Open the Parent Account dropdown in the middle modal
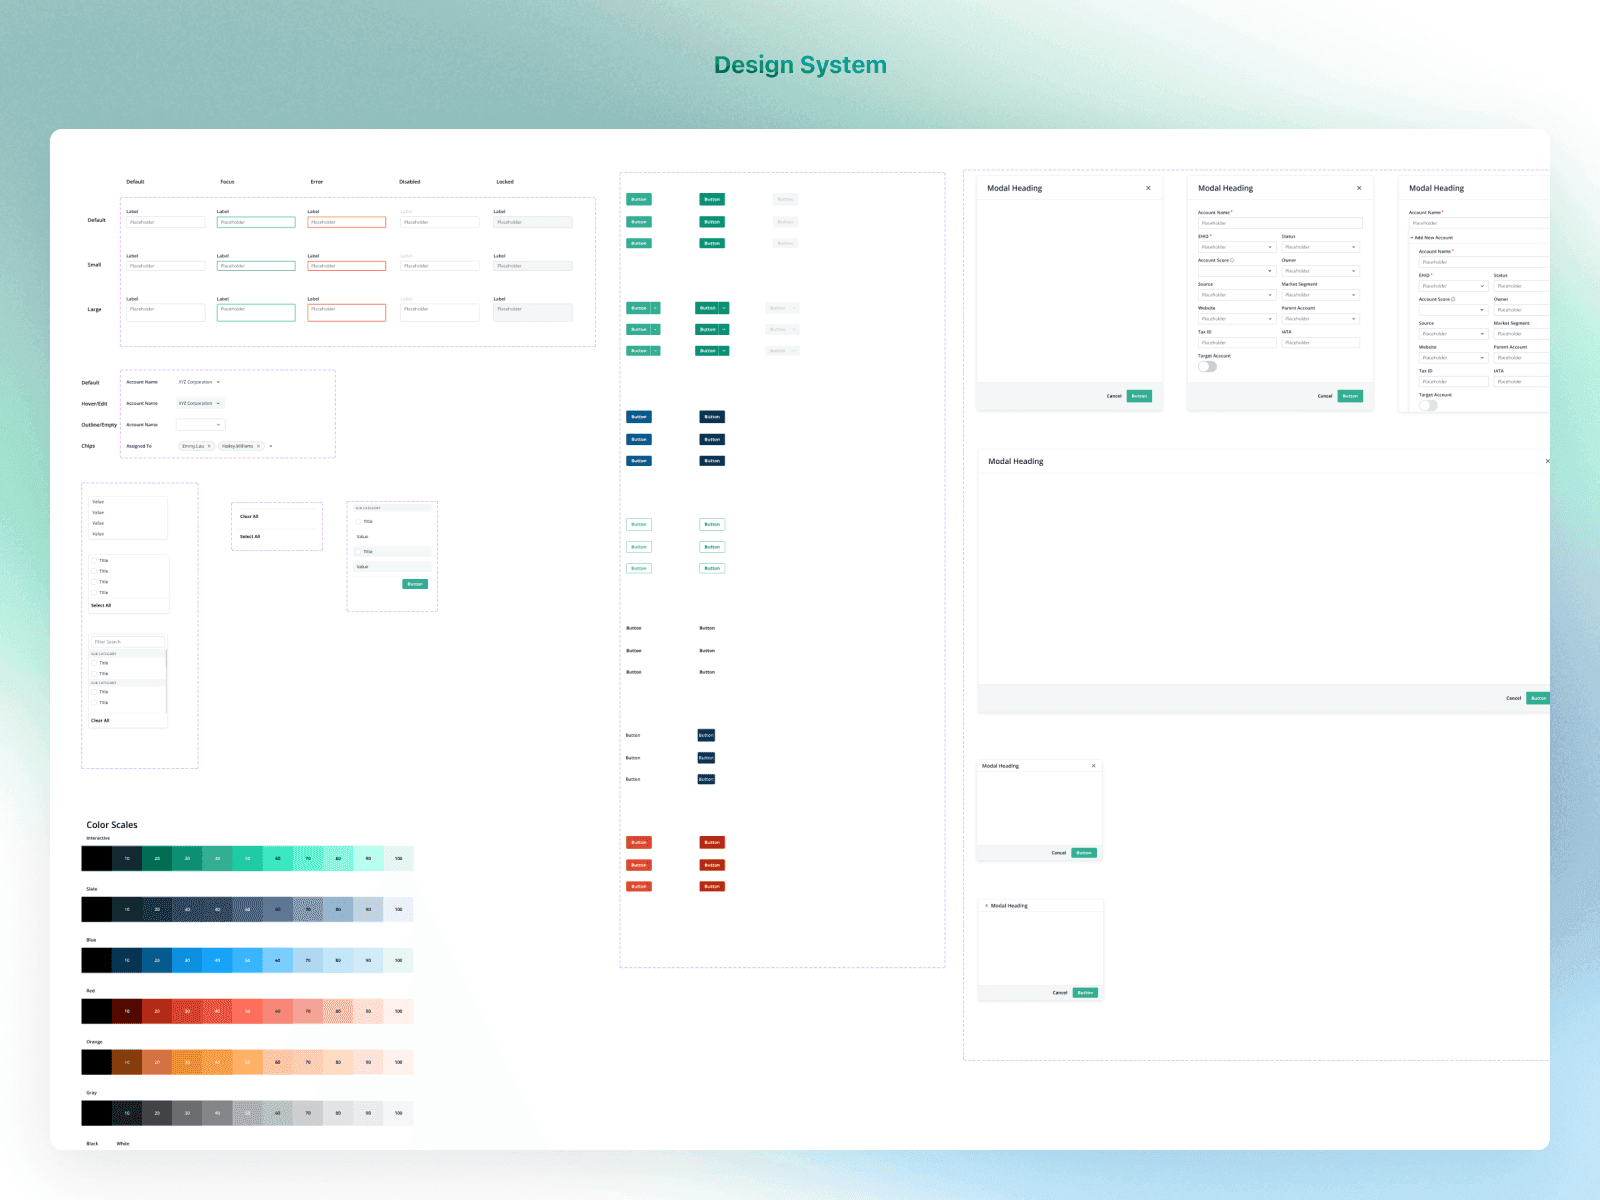The width and height of the screenshot is (1600, 1200). (x=1321, y=319)
